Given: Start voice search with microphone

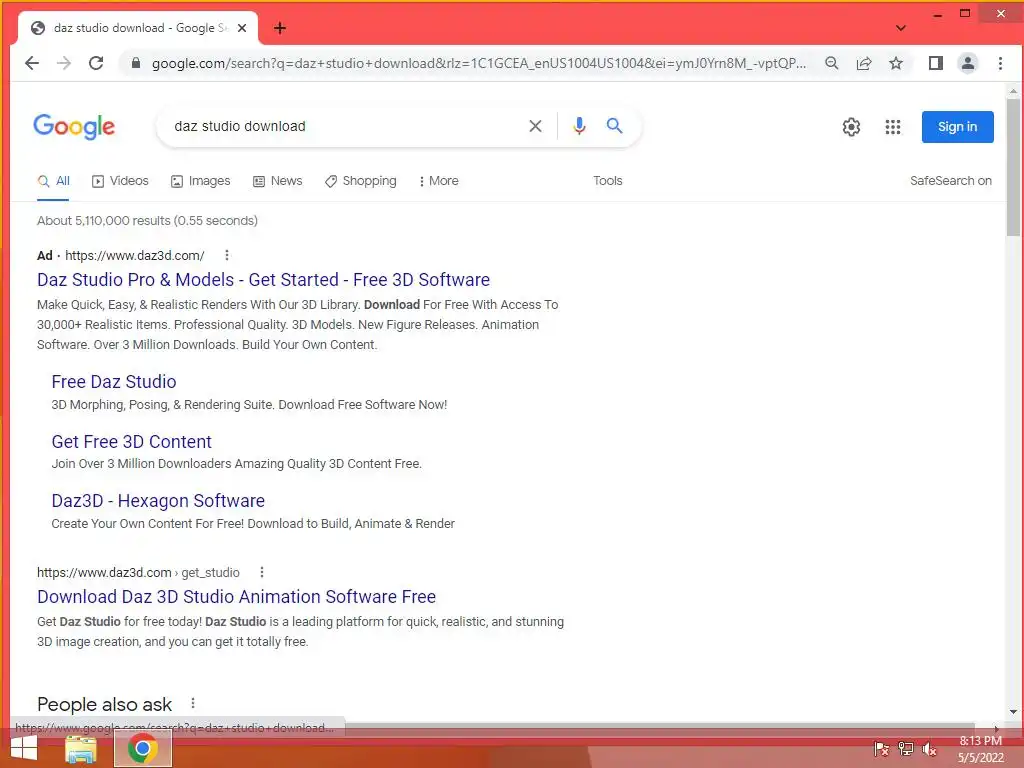Looking at the screenshot, I should point(579,126).
